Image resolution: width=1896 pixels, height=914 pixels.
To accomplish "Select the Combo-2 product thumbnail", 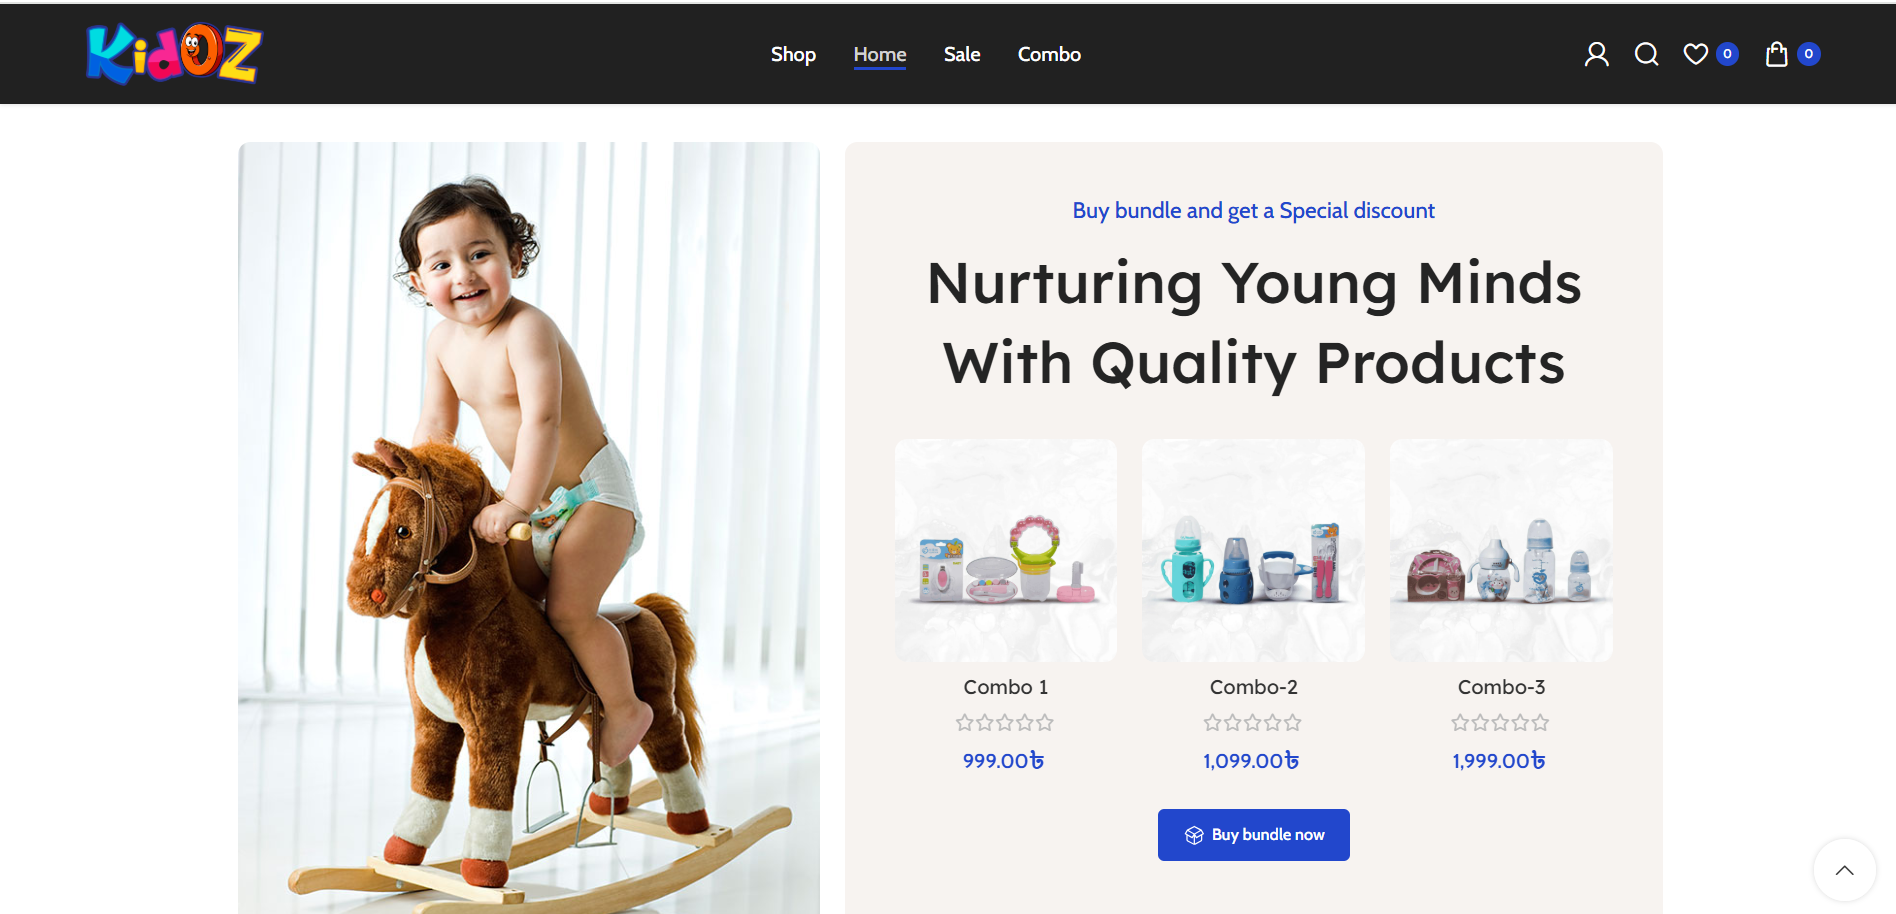I will (x=1254, y=550).
